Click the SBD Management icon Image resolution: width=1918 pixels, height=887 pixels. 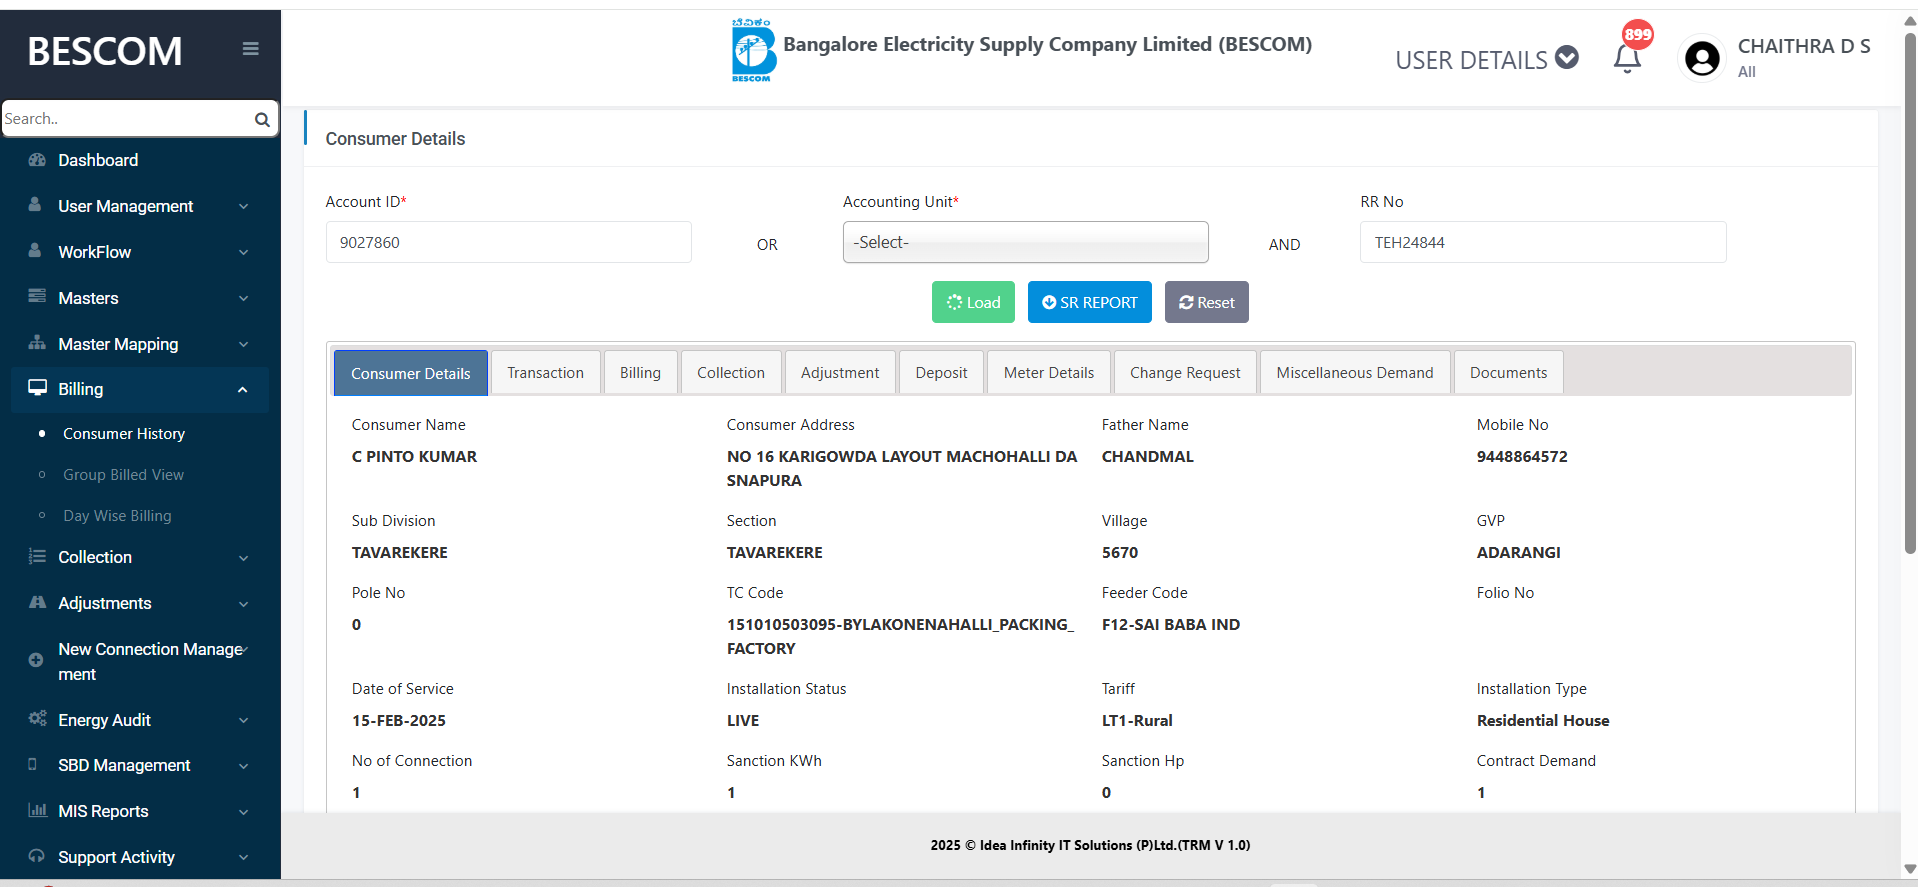[x=33, y=764]
